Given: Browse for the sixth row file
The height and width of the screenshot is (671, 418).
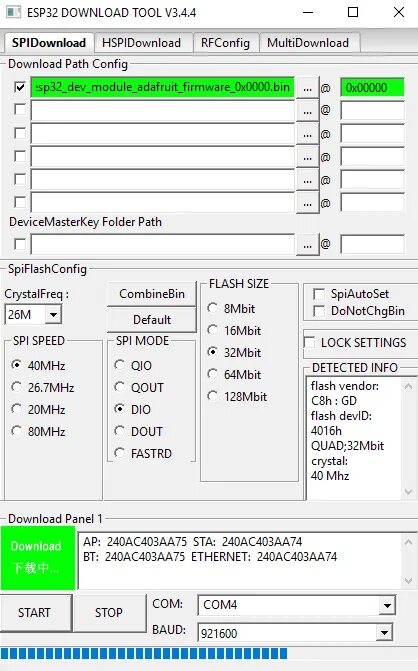Looking at the screenshot, I should 307,204.
